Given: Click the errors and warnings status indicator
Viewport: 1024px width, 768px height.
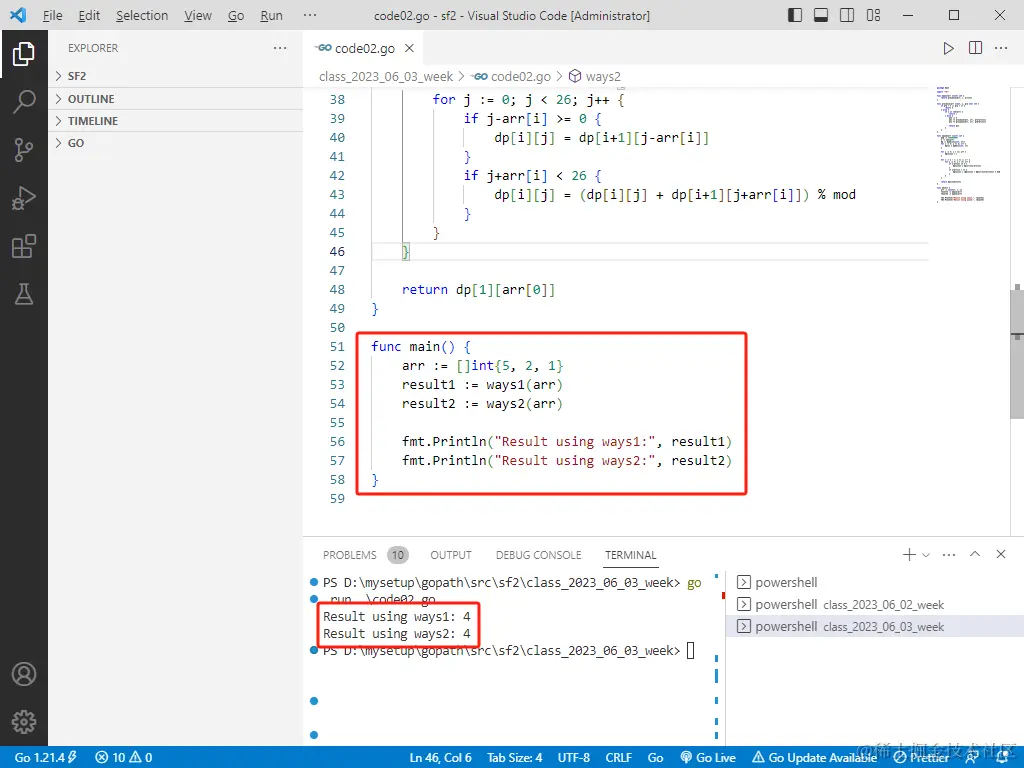Looking at the screenshot, I should coord(123,758).
